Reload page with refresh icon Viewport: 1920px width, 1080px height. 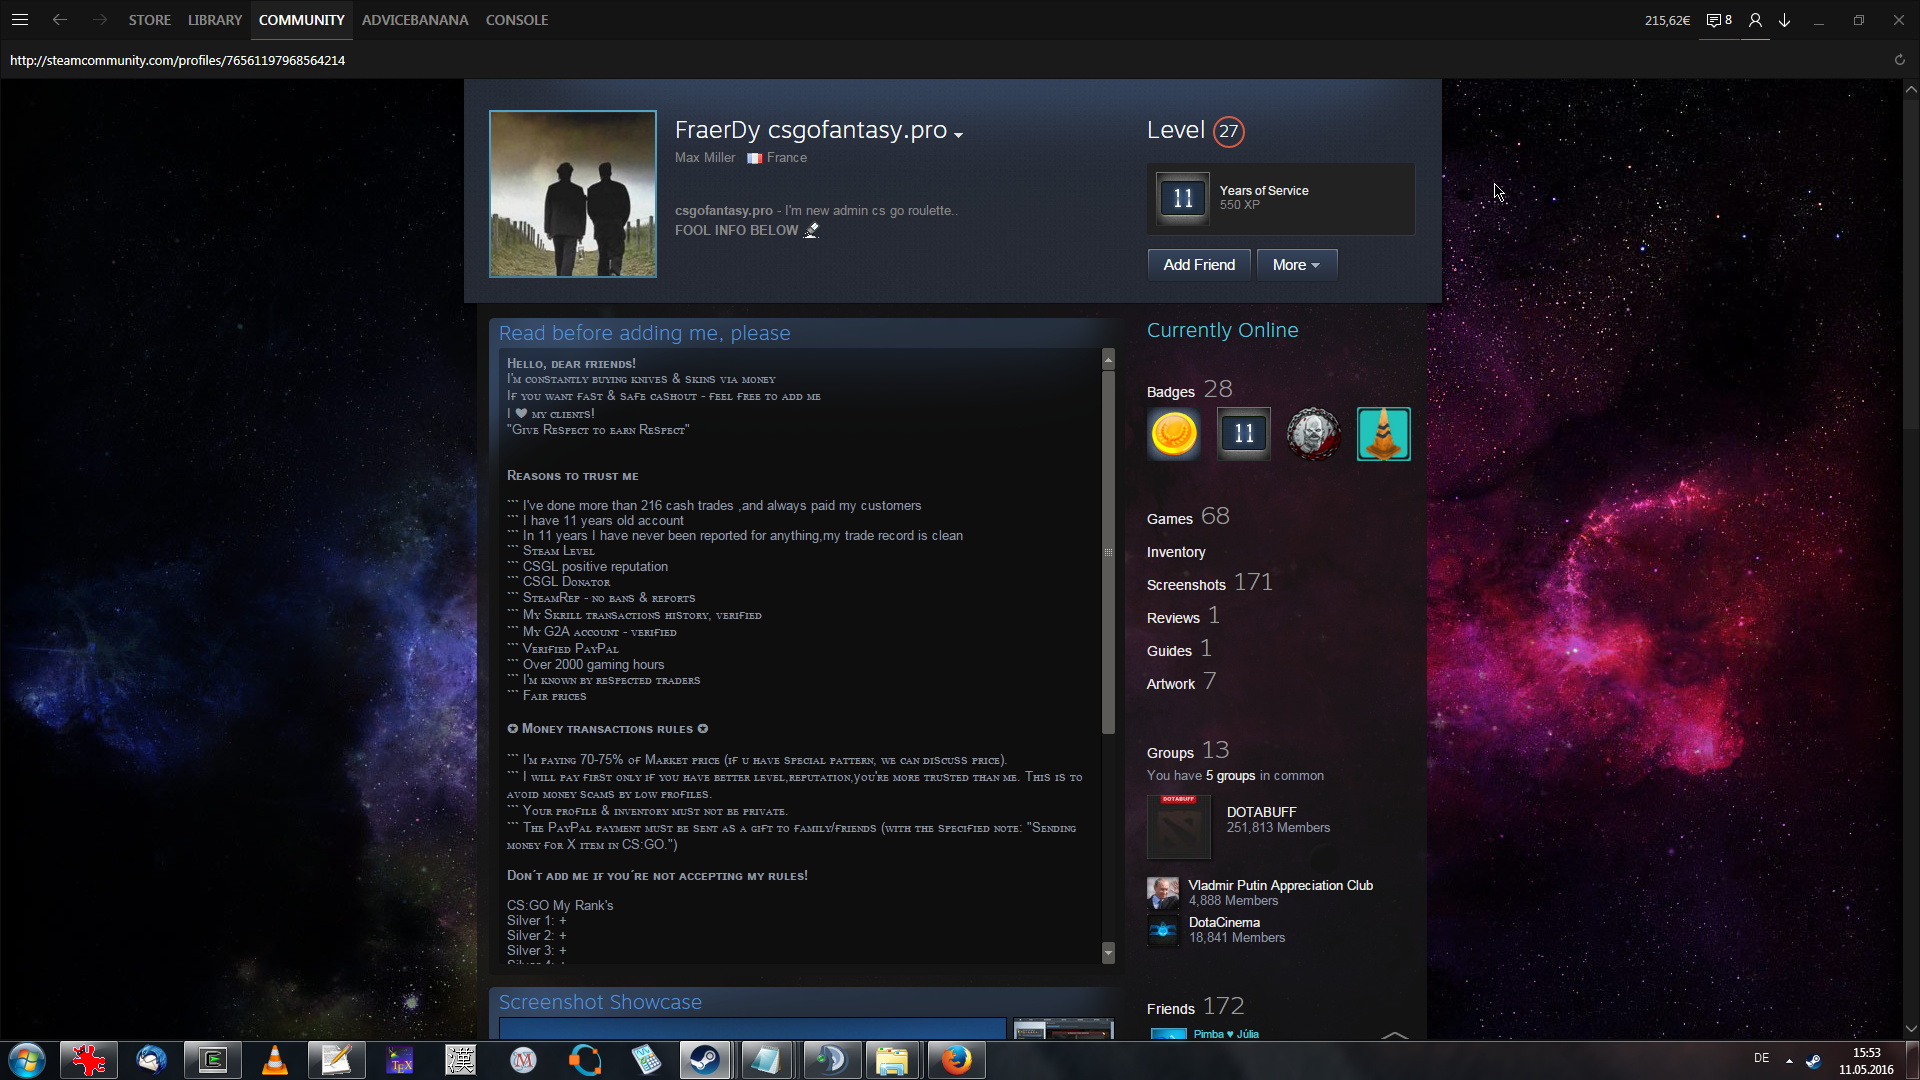1899,60
